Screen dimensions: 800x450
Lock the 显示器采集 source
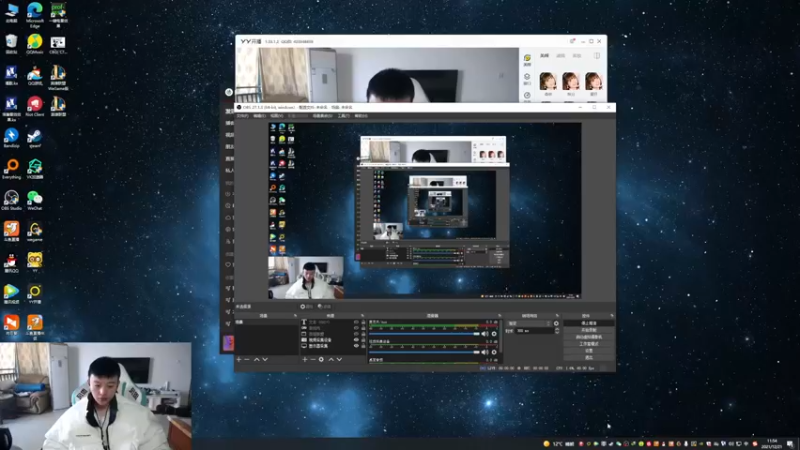tap(363, 346)
